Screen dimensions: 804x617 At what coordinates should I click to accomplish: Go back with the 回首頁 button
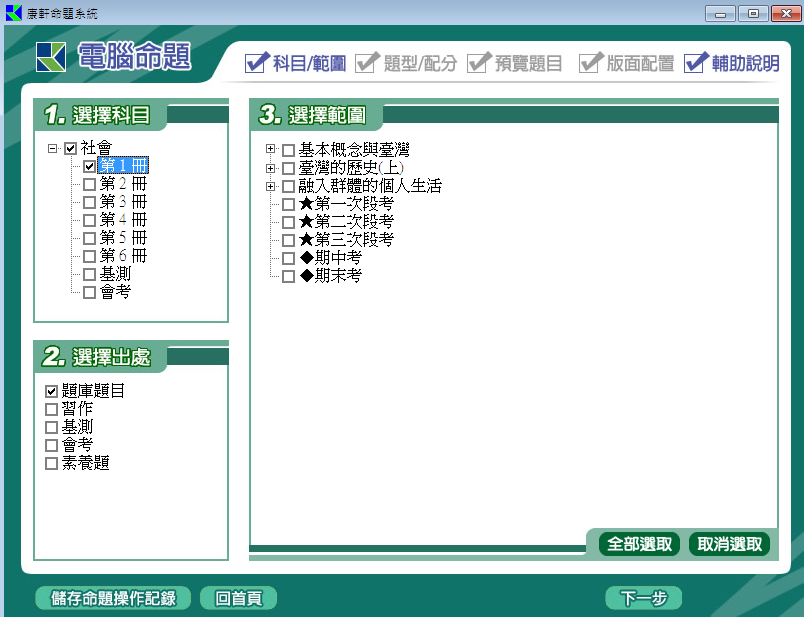click(x=238, y=598)
